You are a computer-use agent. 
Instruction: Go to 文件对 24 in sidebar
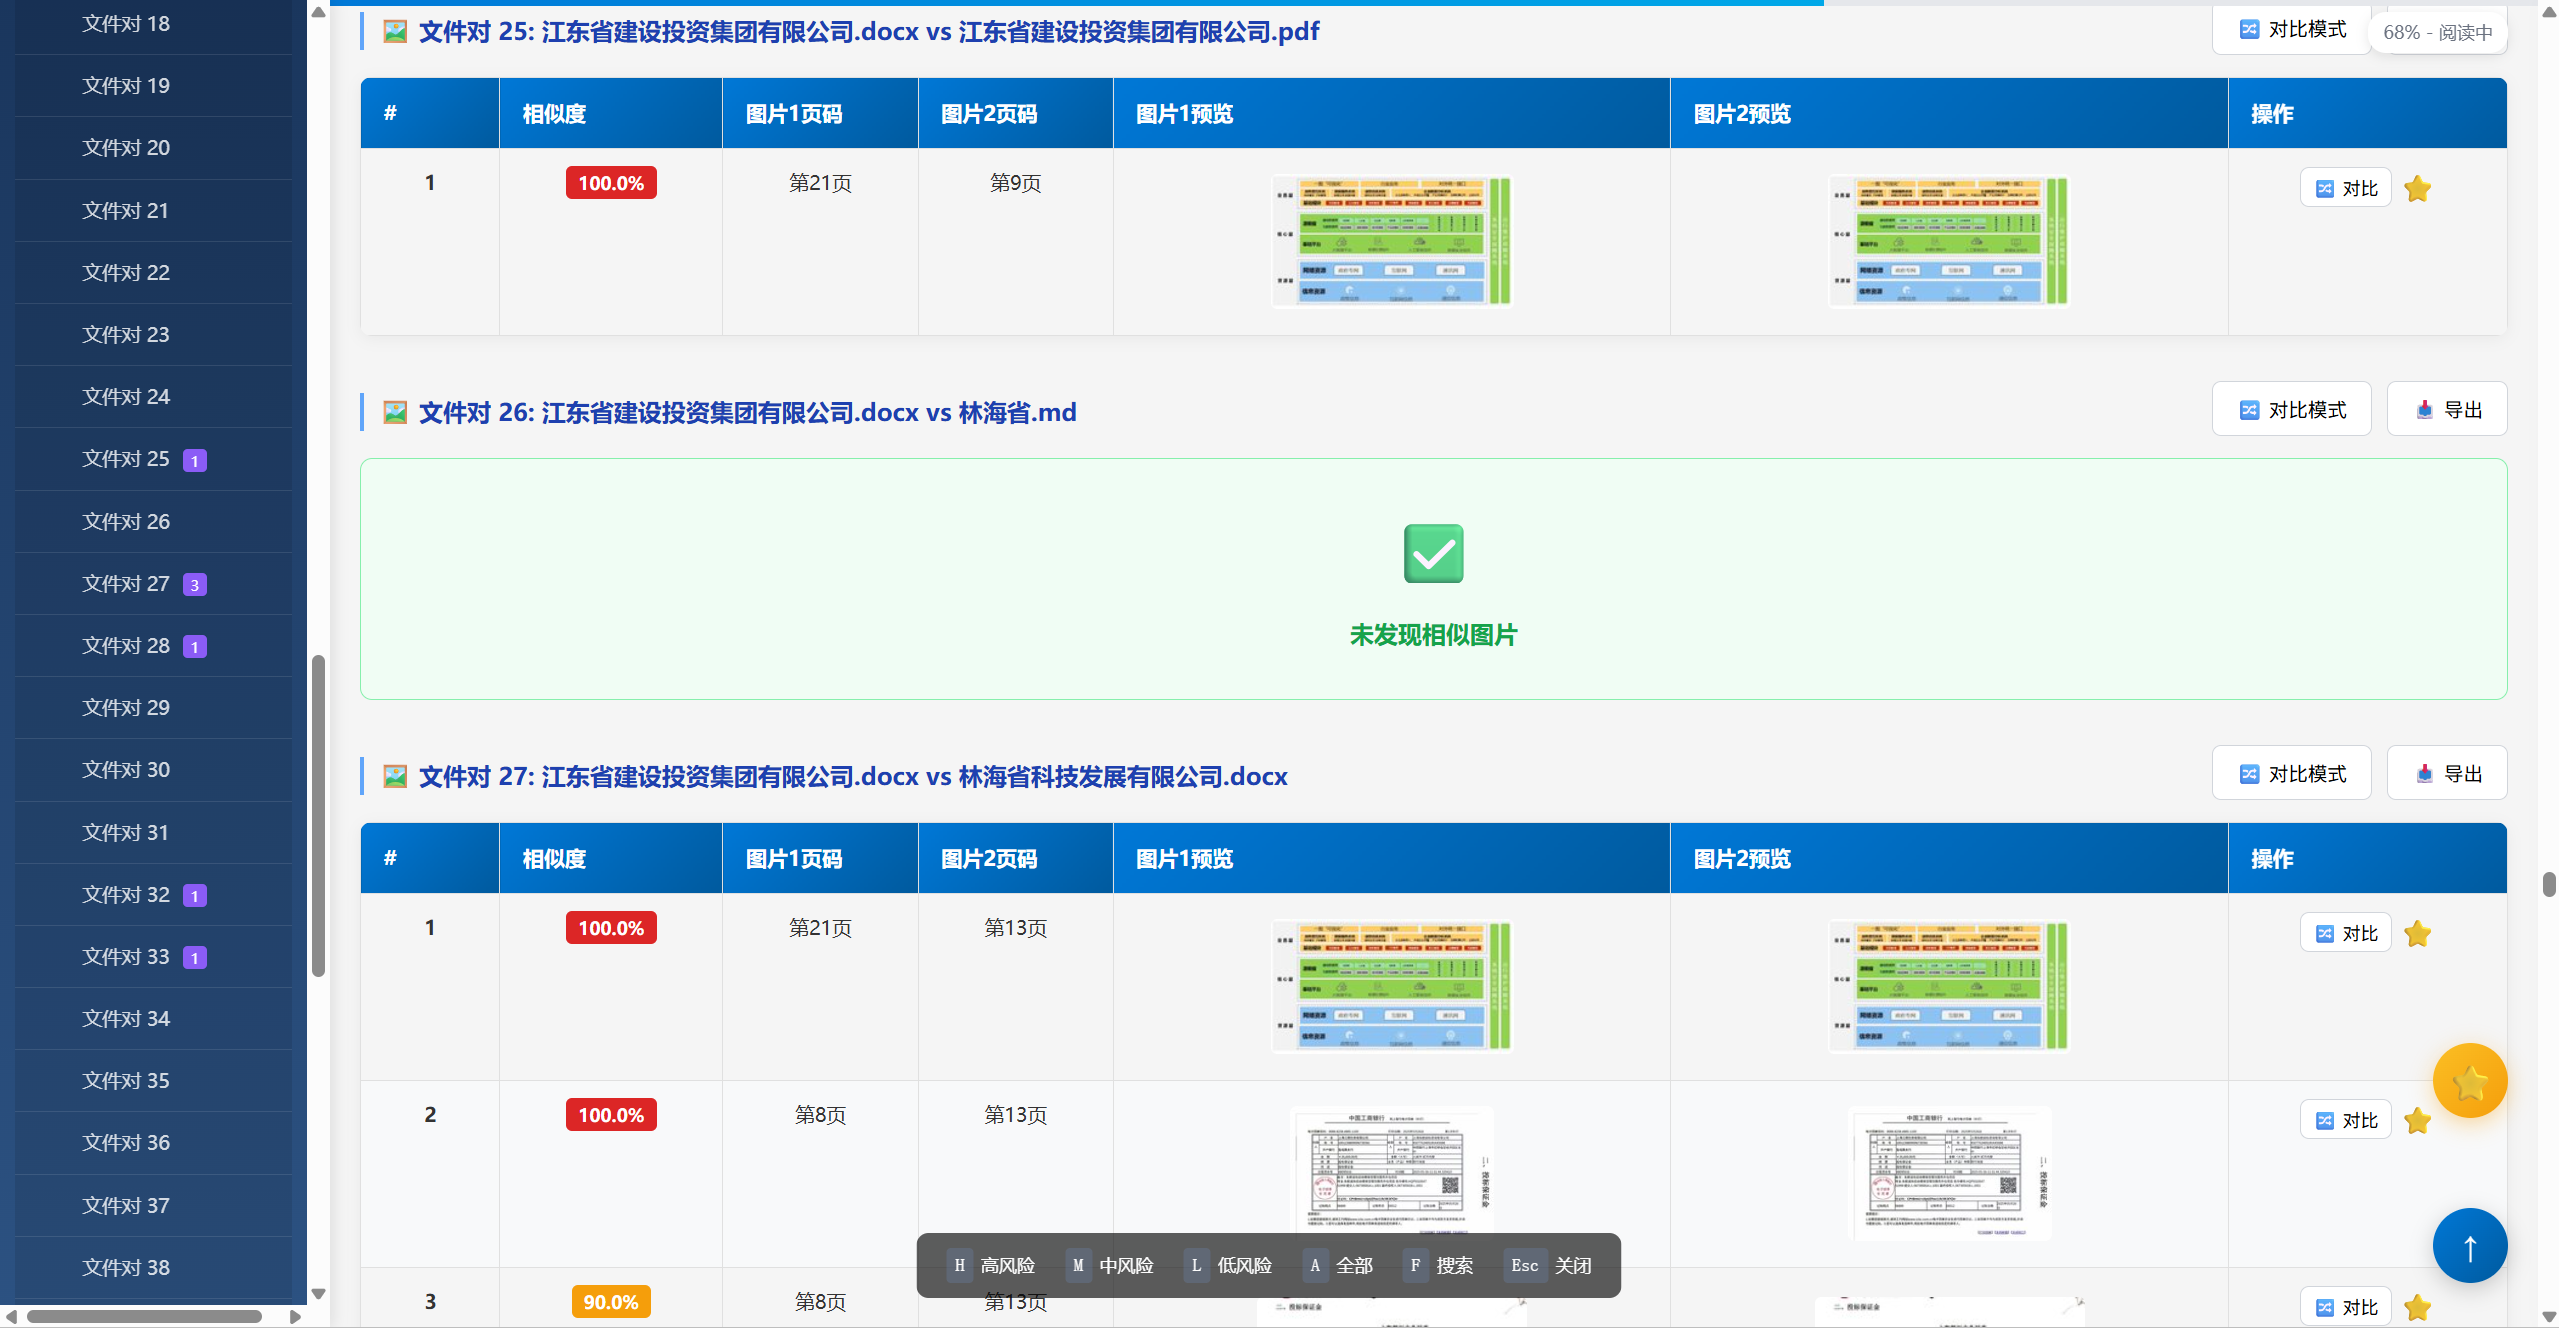[x=154, y=397]
